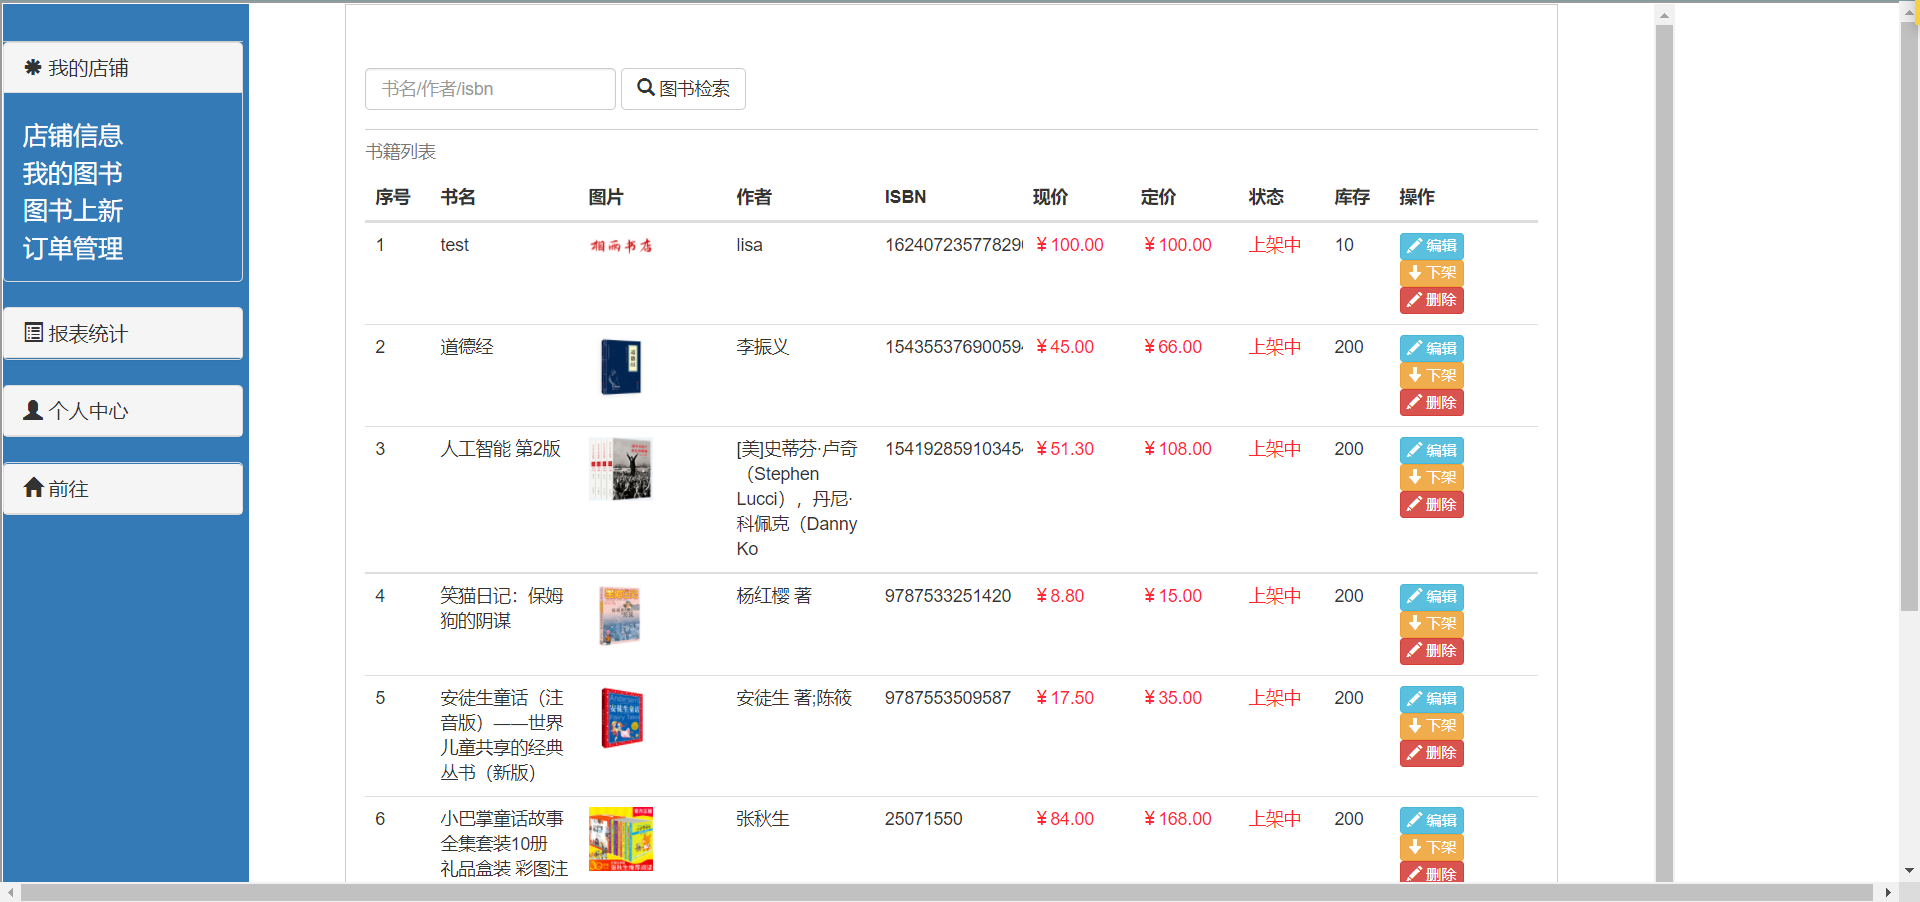Take 安徒生童话 off shelf
1920x902 pixels.
point(1431,726)
